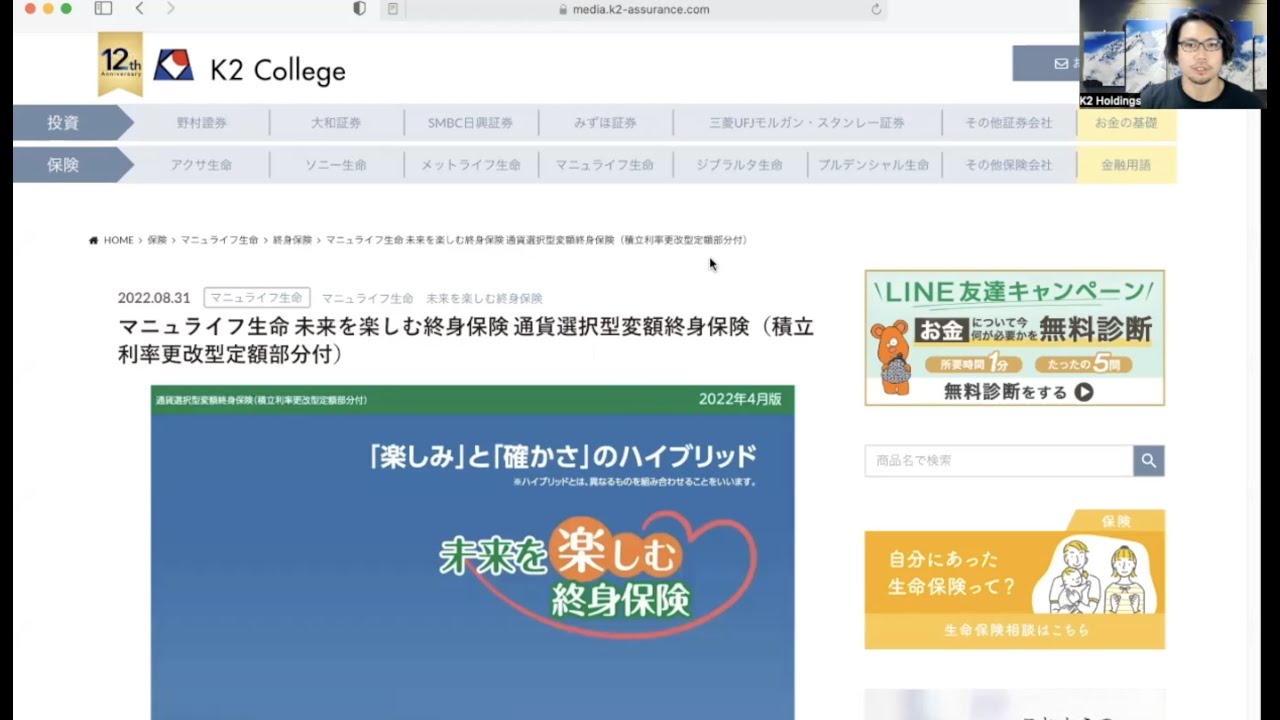This screenshot has height=720, width=1280.
Task: Open 保険 in the breadcrumb trail
Action: pos(157,240)
